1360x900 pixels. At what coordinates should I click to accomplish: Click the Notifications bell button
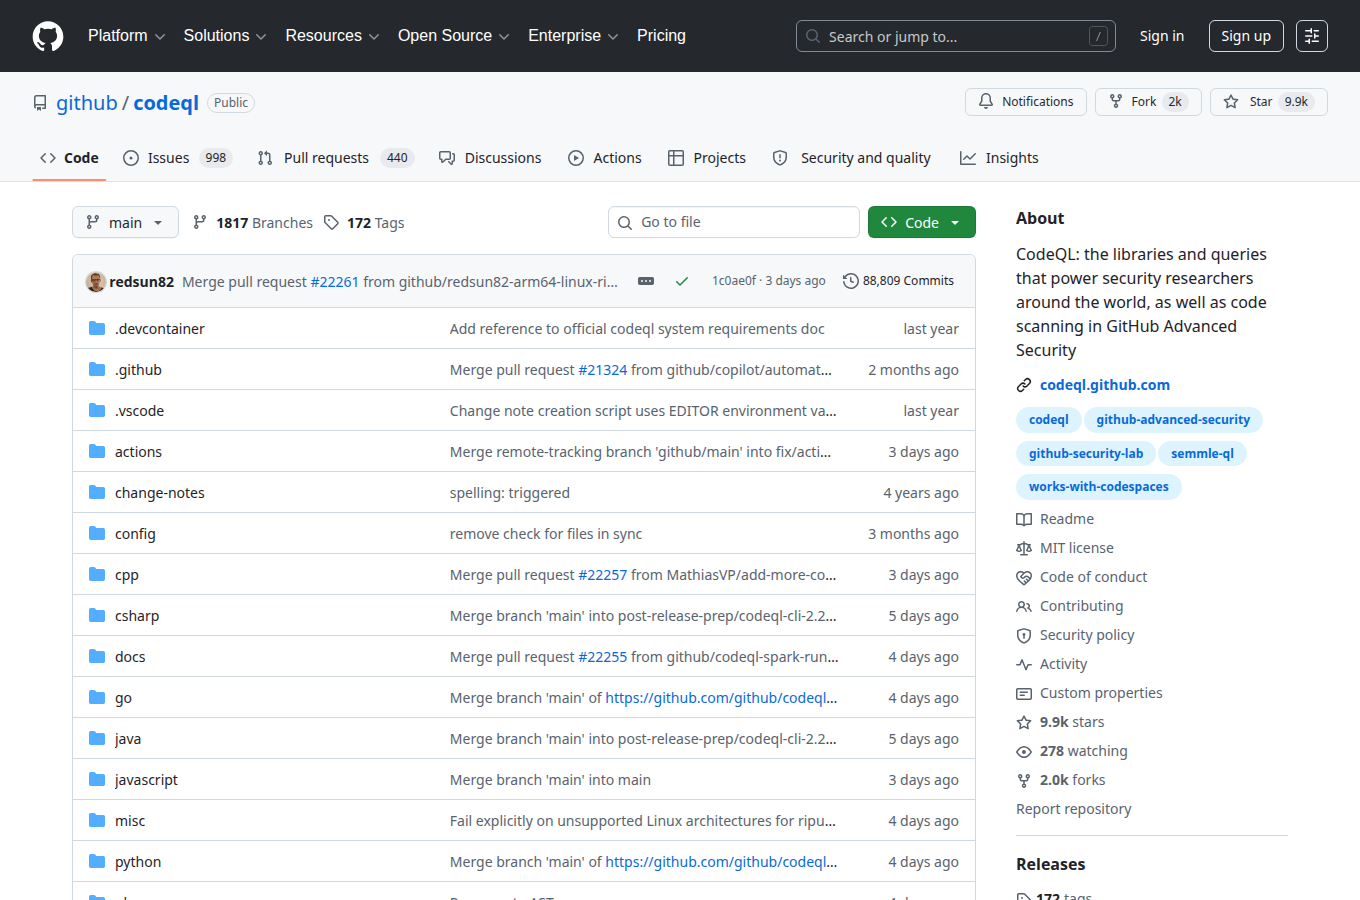pyautogui.click(x=1026, y=102)
